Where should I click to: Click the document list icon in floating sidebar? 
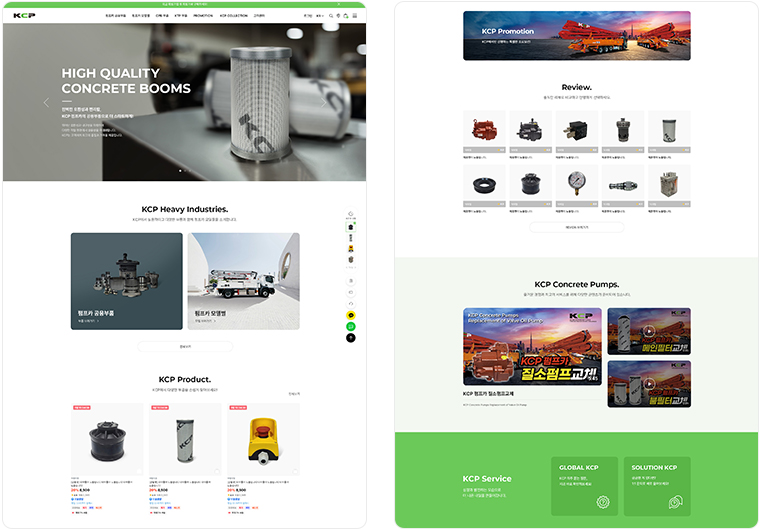coord(351,281)
